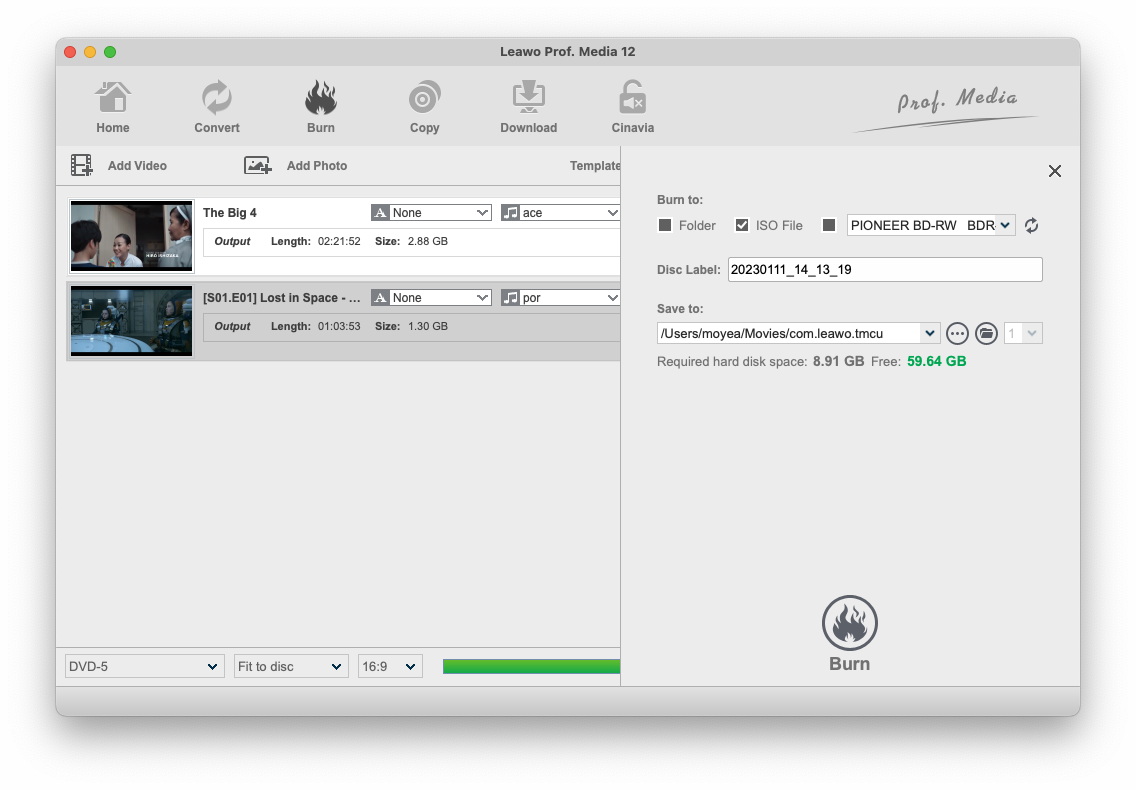Click the large Burn start button
The width and height of the screenshot is (1136, 790).
849,624
